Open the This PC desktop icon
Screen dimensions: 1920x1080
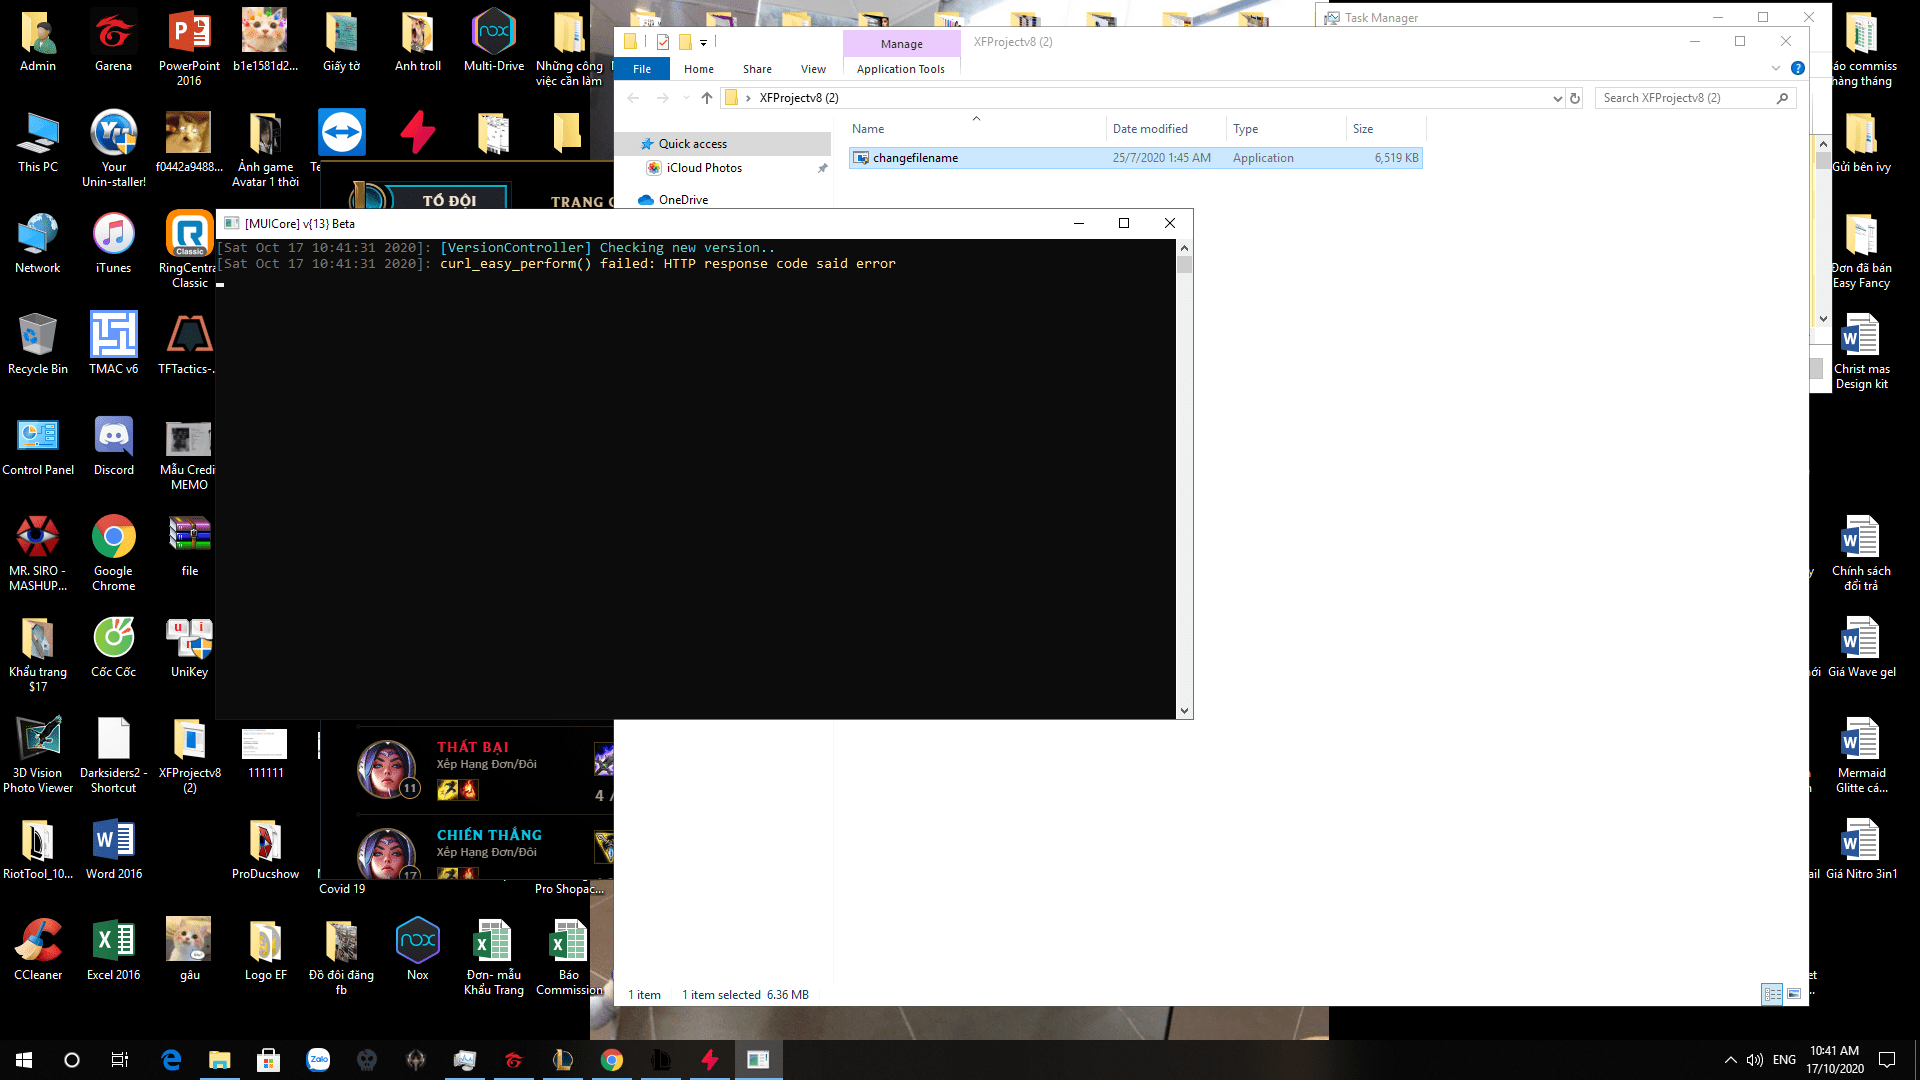pyautogui.click(x=38, y=142)
